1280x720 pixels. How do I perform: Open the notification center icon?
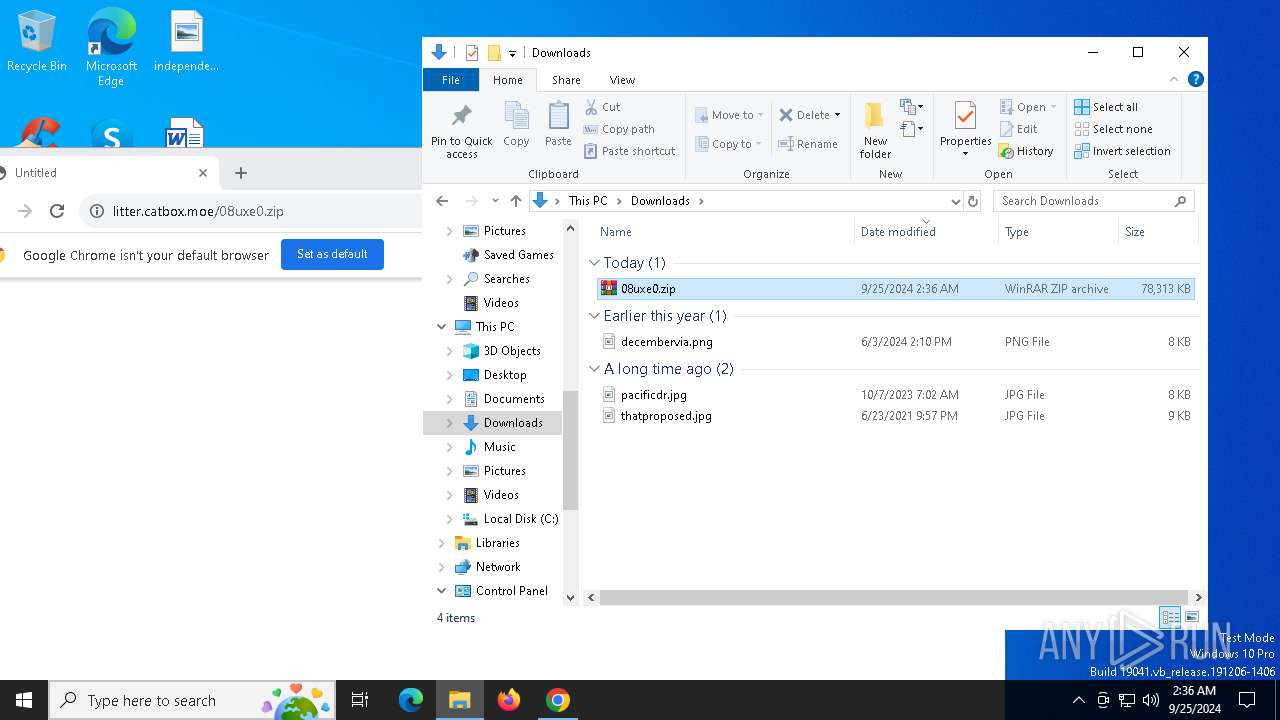tap(1247, 700)
